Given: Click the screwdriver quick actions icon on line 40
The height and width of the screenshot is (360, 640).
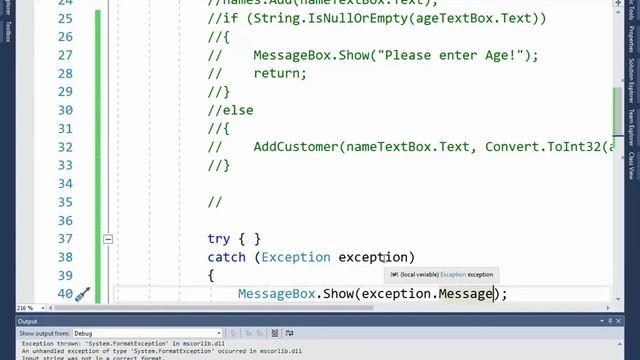Looking at the screenshot, I should [82, 294].
